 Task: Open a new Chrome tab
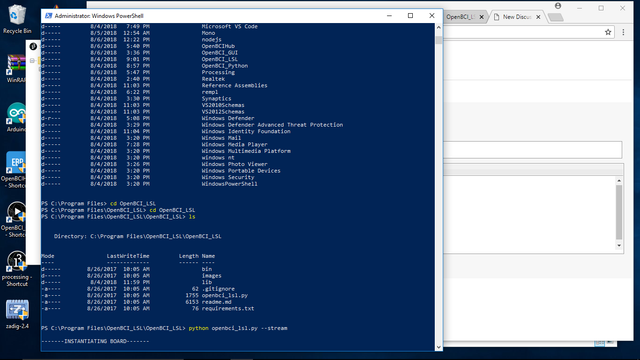556,17
